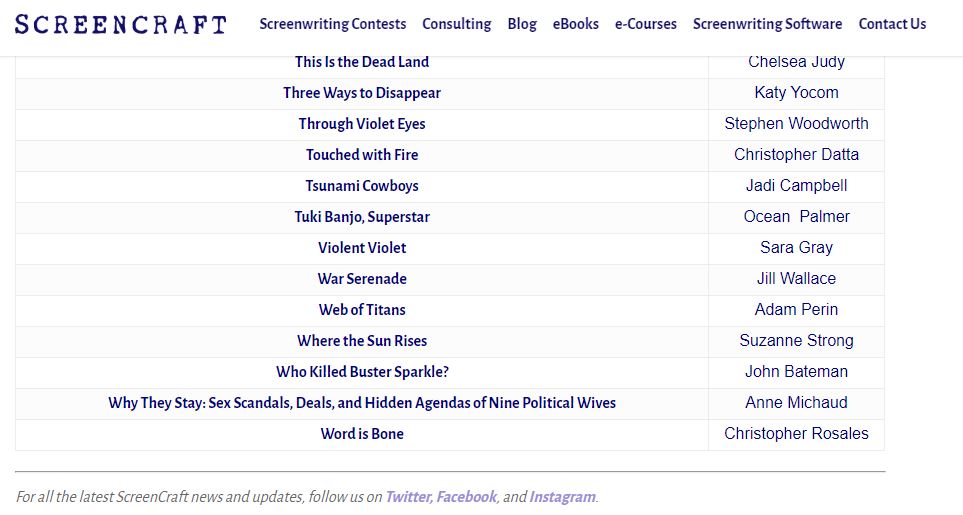Click the "Tsunami Cowboys" title

362,186
